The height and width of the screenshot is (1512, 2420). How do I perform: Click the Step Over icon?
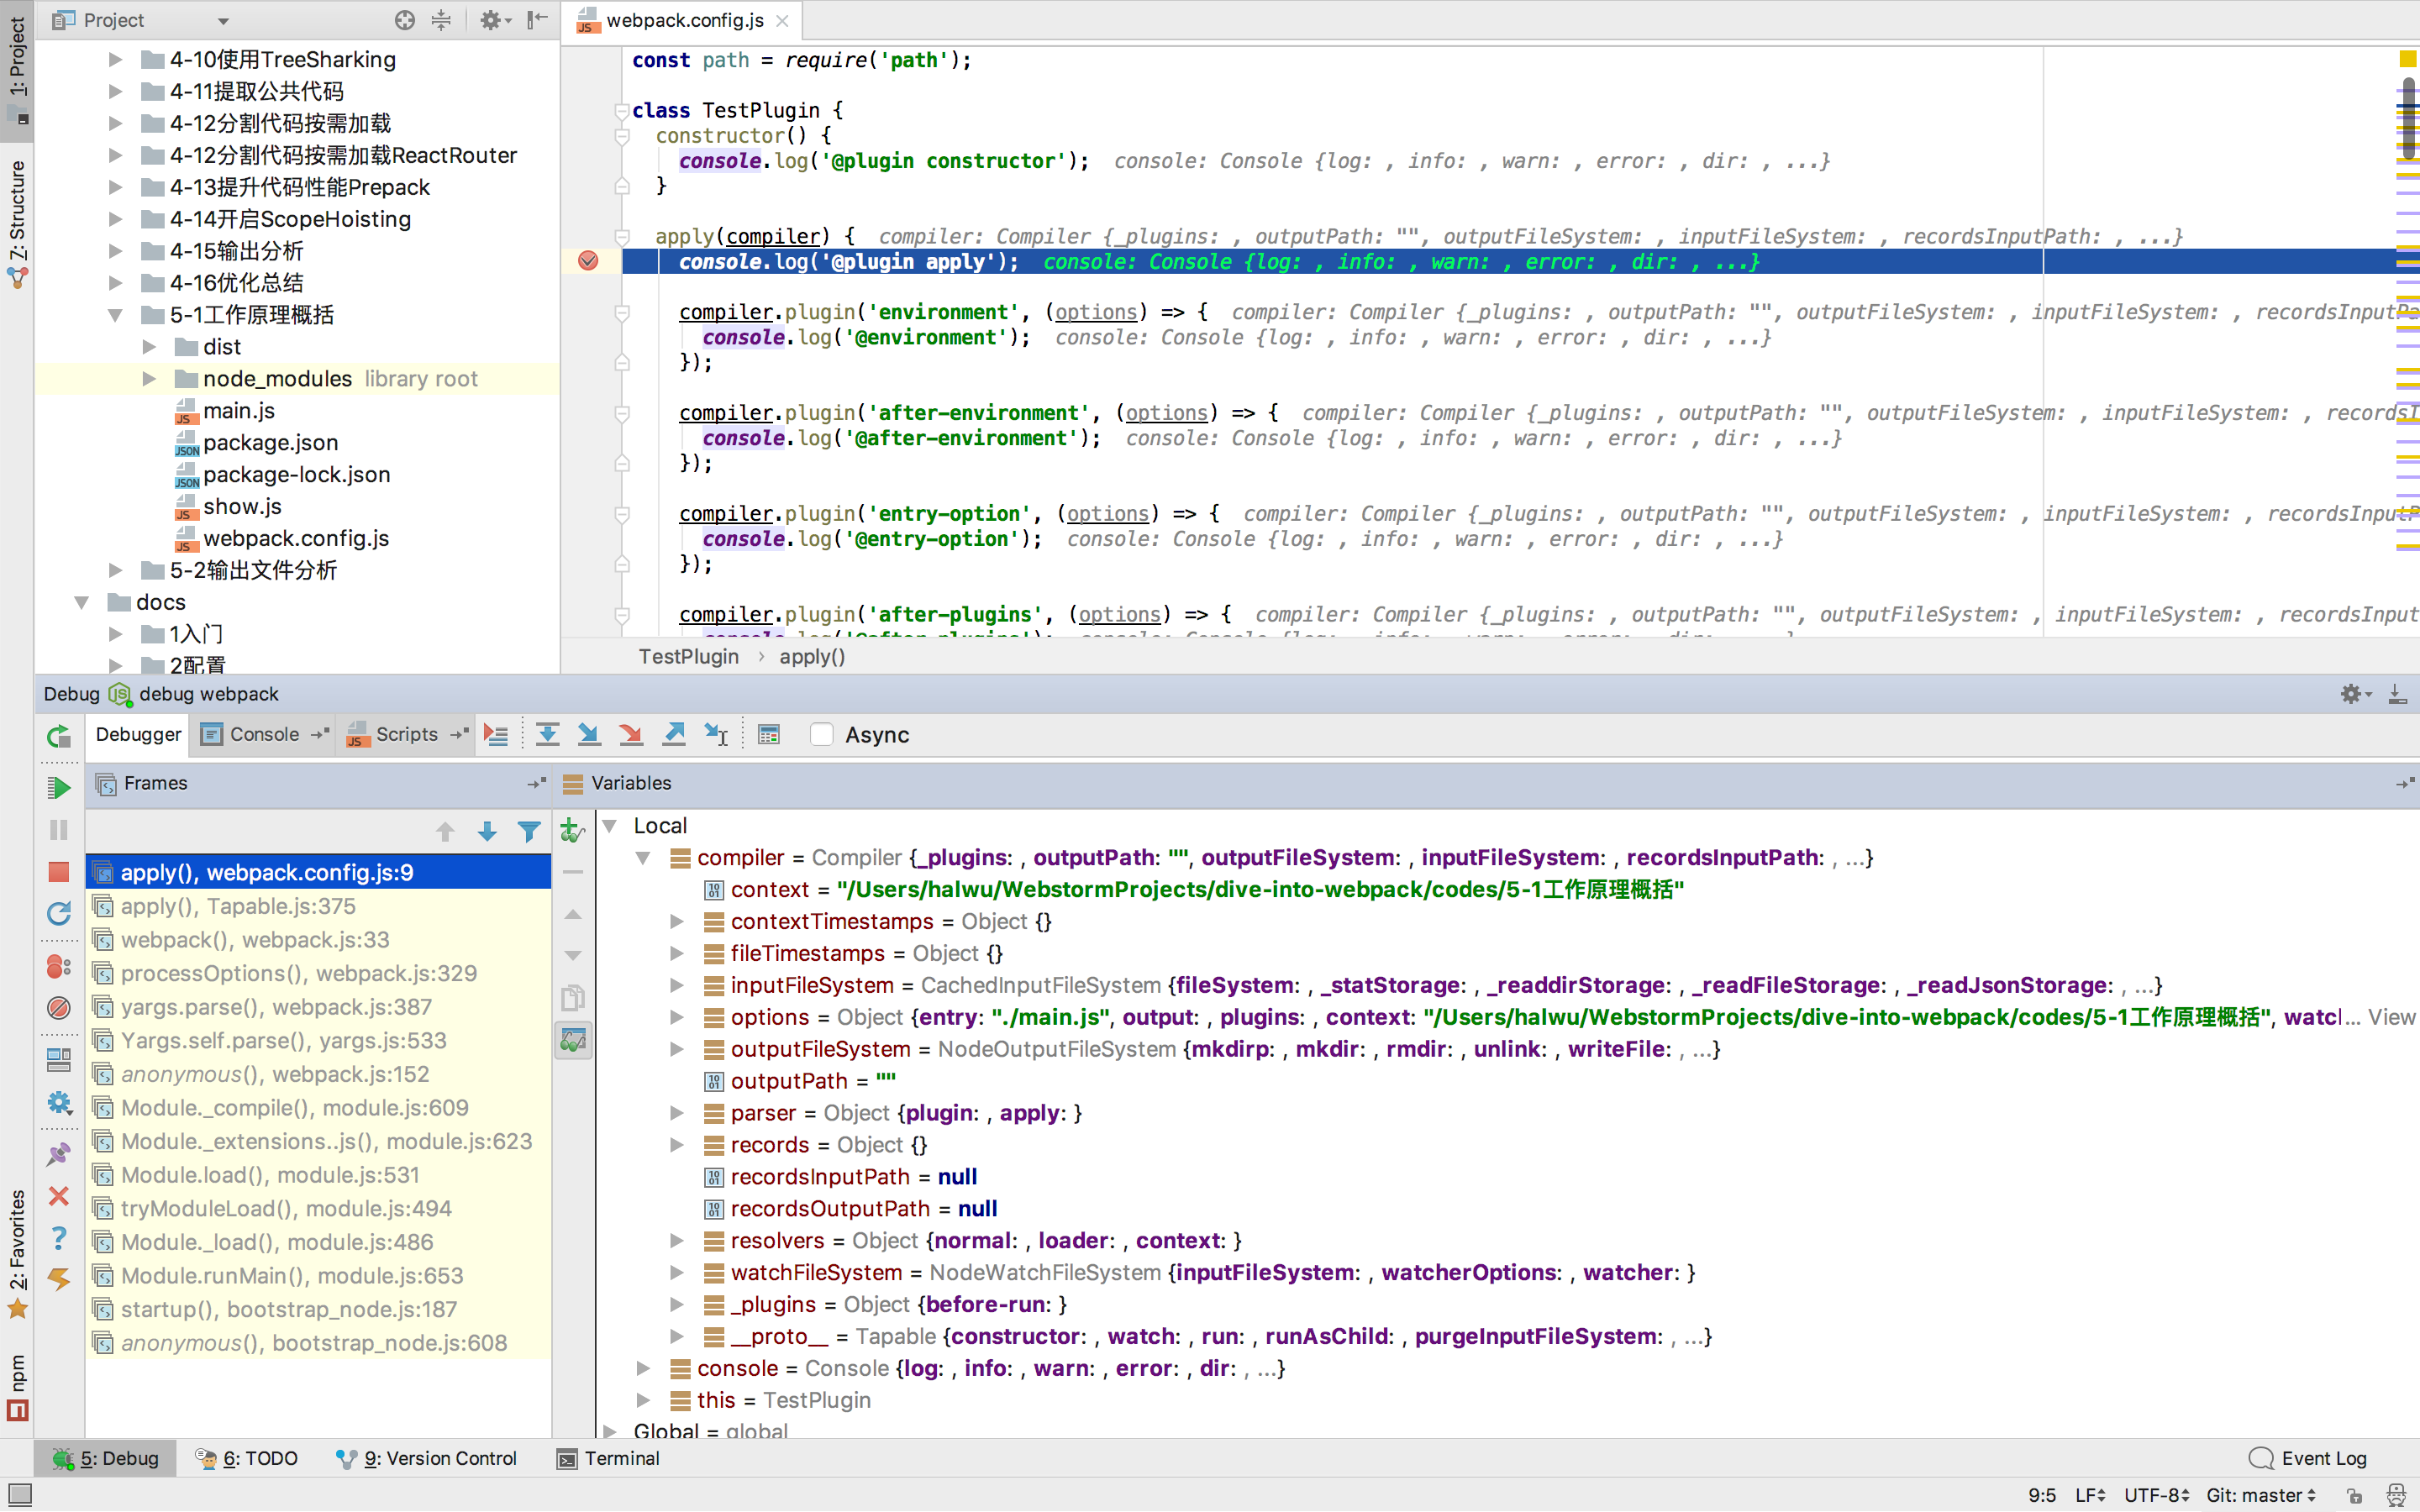click(547, 735)
